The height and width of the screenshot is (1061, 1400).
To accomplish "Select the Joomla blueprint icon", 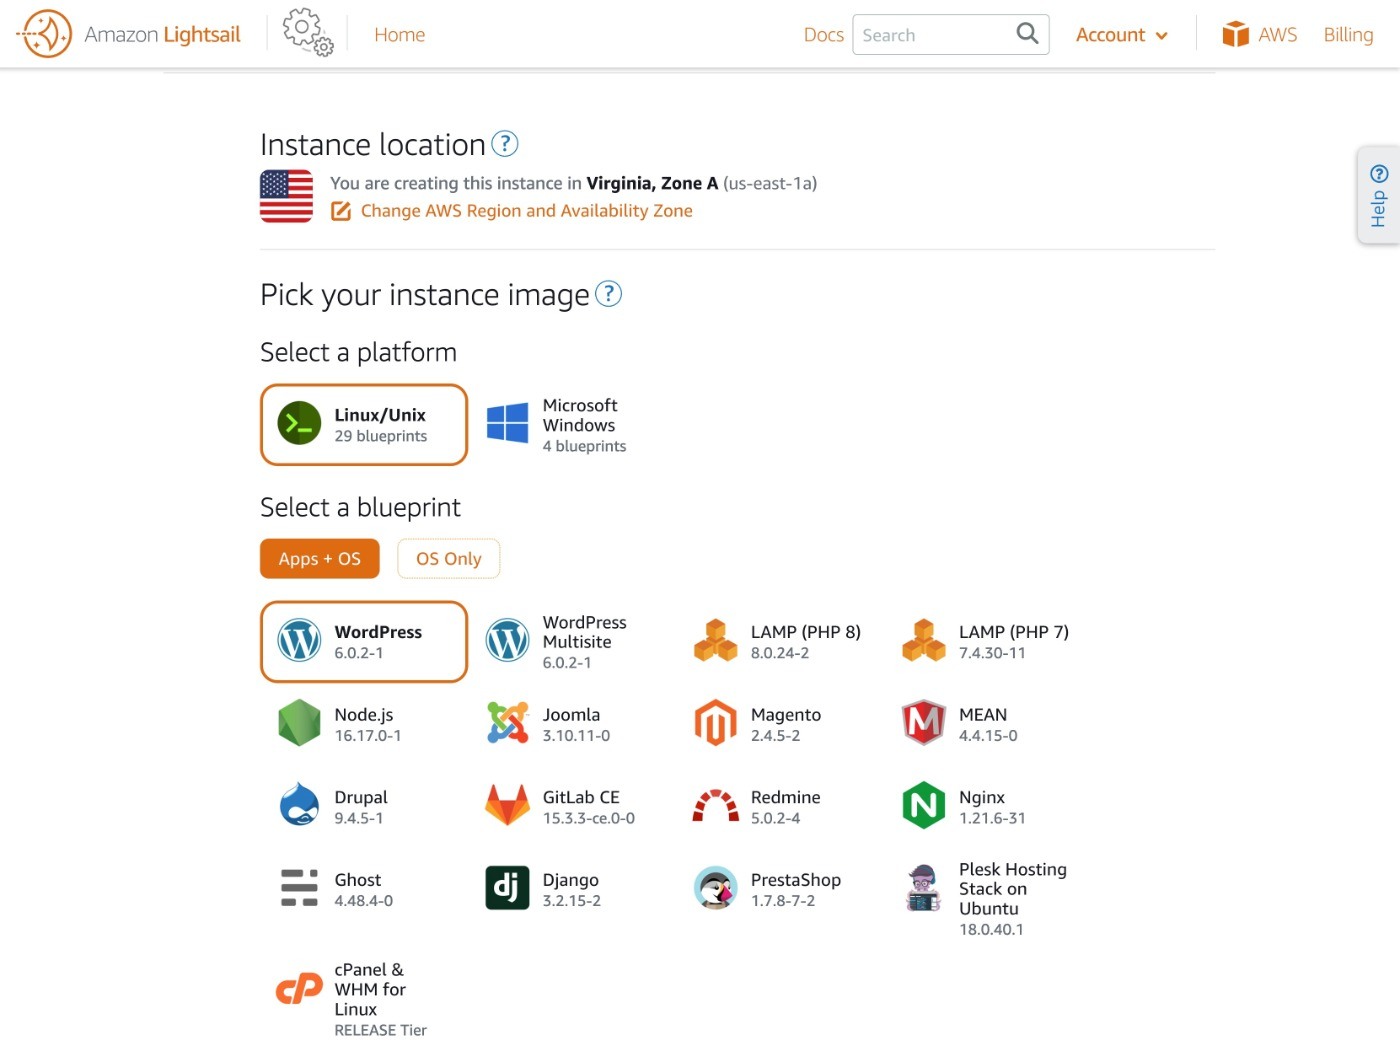I will tap(508, 723).
